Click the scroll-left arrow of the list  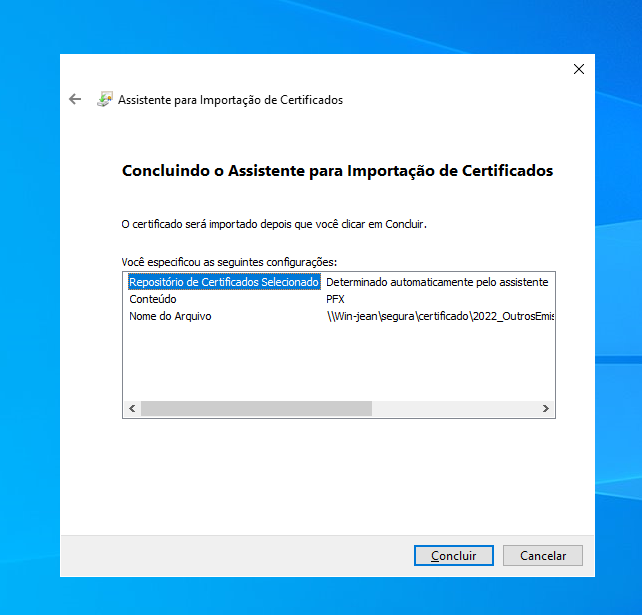132,409
